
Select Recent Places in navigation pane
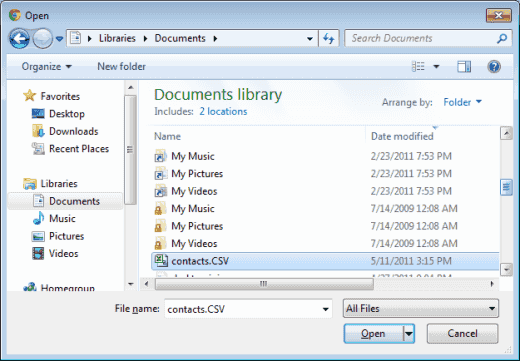[79, 149]
